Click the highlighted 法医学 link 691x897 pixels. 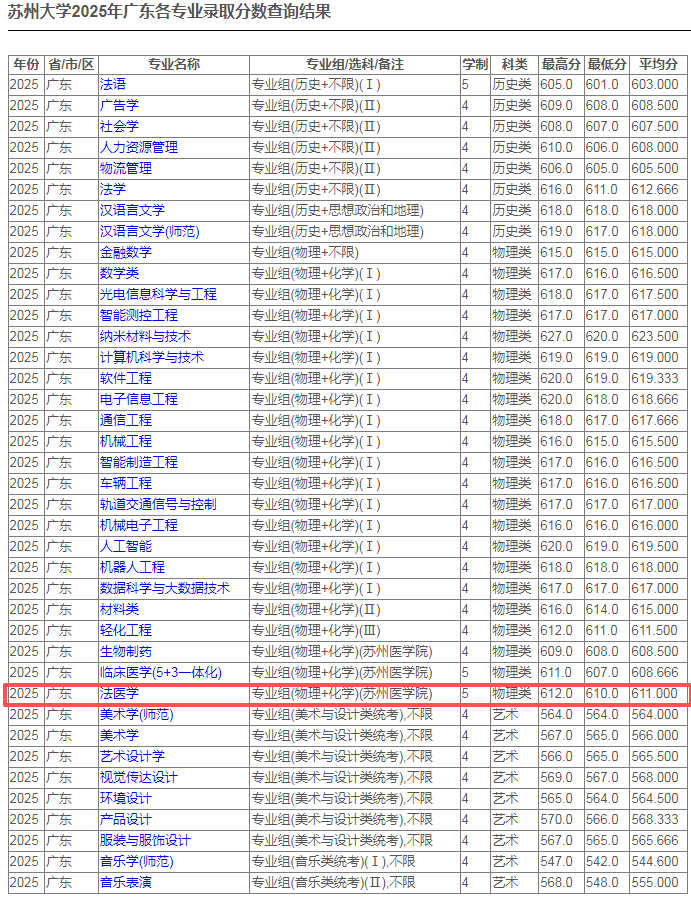click(119, 693)
